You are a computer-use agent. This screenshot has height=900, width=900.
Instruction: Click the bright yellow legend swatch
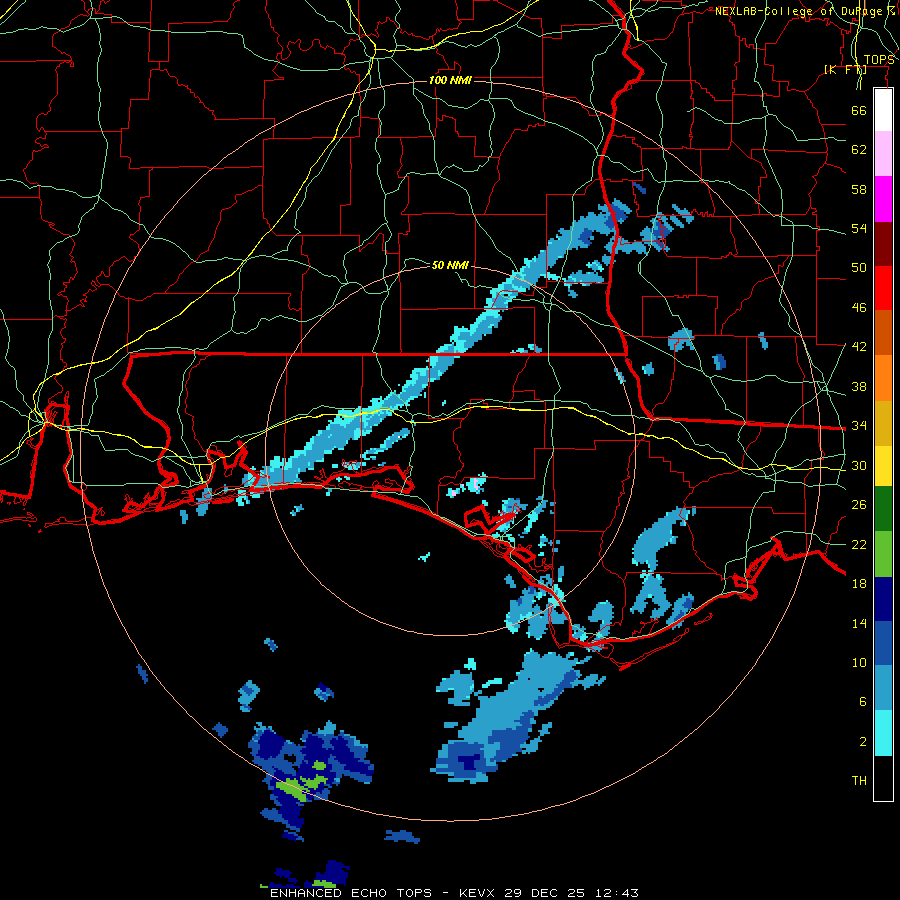click(883, 466)
